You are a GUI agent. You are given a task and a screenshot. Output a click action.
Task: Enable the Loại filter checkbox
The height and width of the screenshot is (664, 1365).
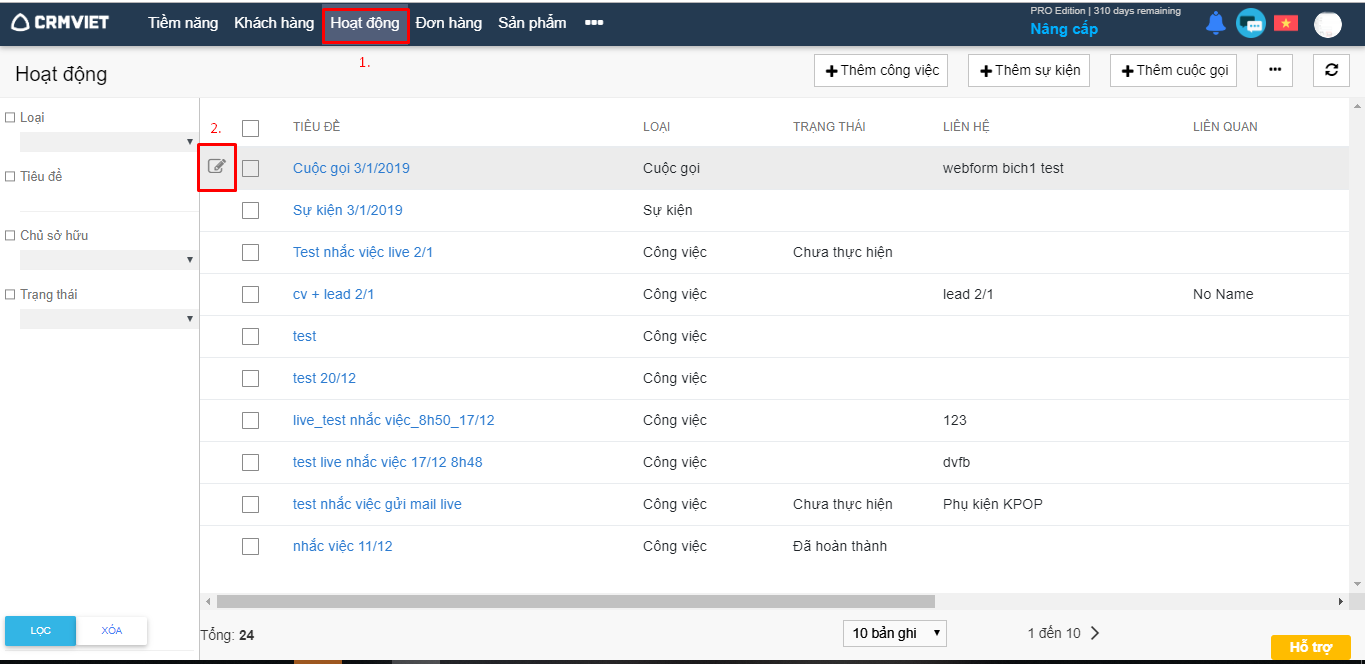(10, 118)
